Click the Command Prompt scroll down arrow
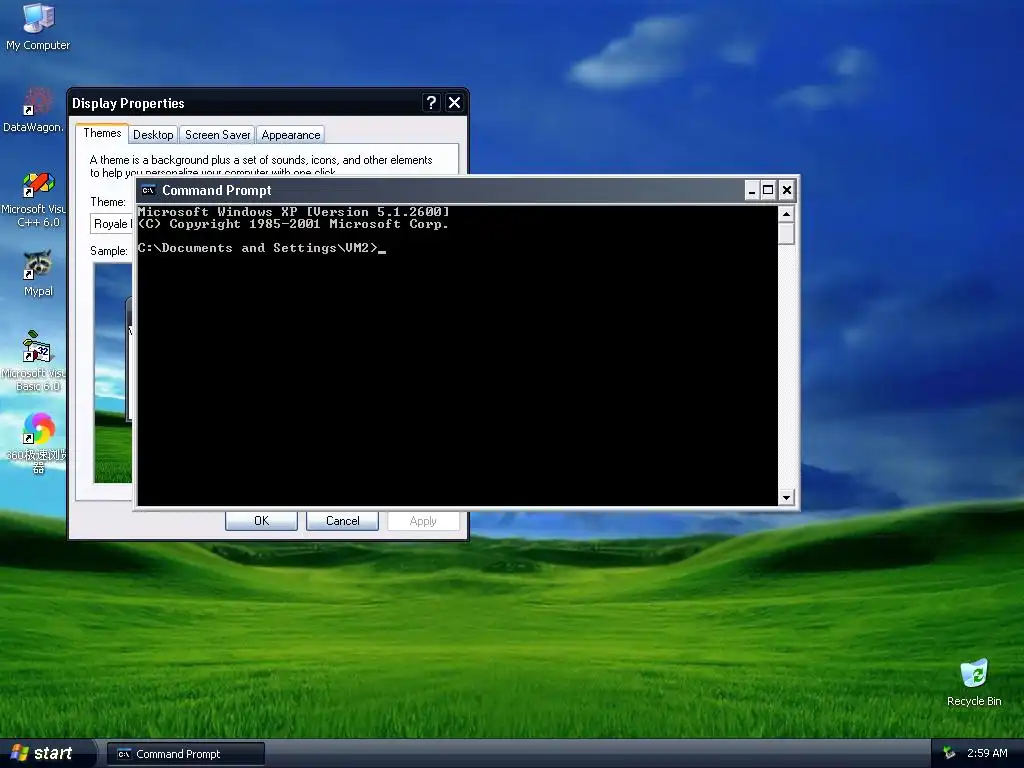 point(786,498)
